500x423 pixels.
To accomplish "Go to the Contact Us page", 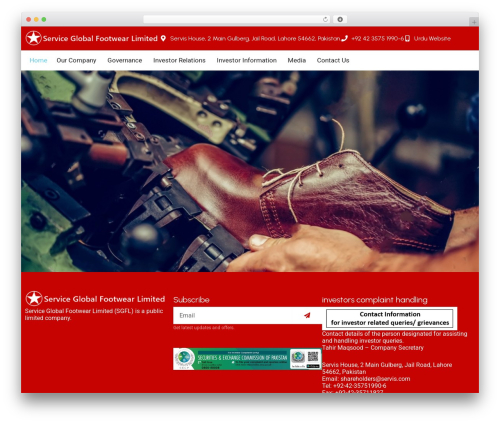I will tap(333, 60).
